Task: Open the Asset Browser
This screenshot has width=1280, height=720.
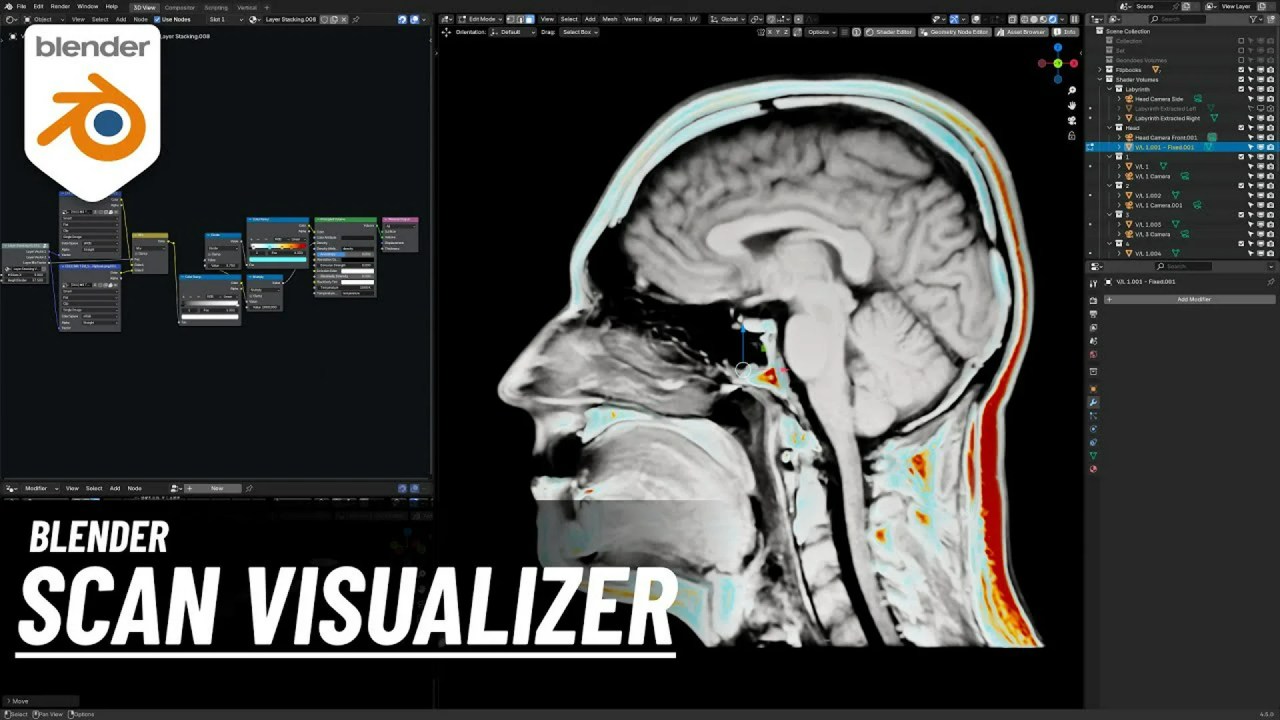Action: (x=1025, y=31)
